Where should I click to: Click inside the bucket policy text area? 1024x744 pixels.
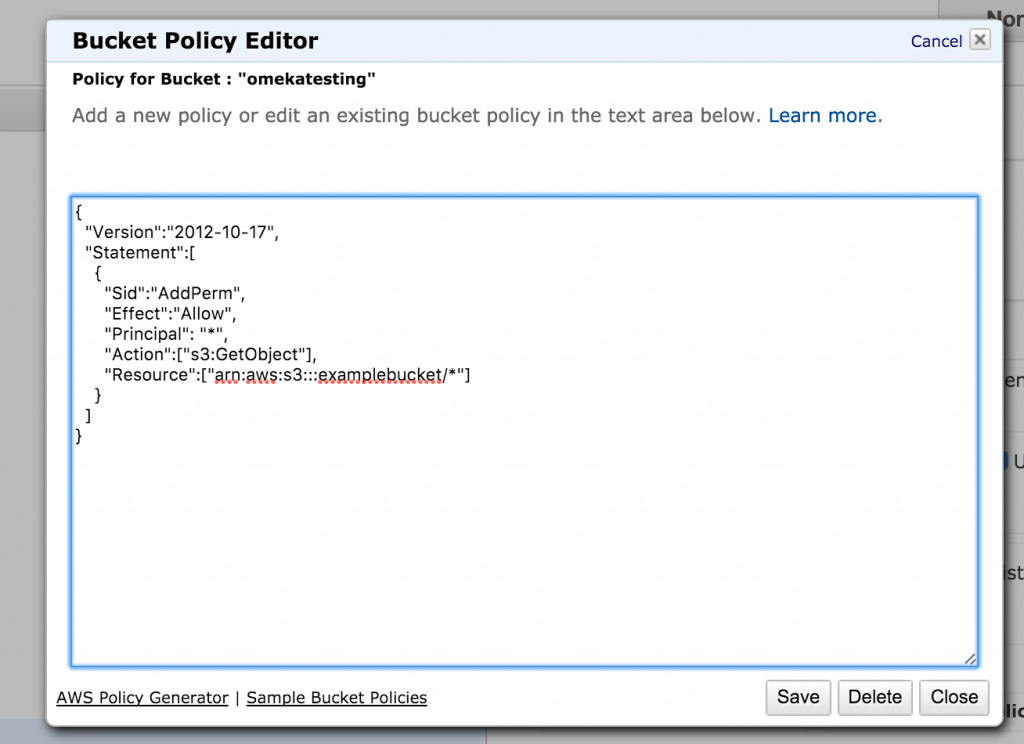(x=524, y=431)
